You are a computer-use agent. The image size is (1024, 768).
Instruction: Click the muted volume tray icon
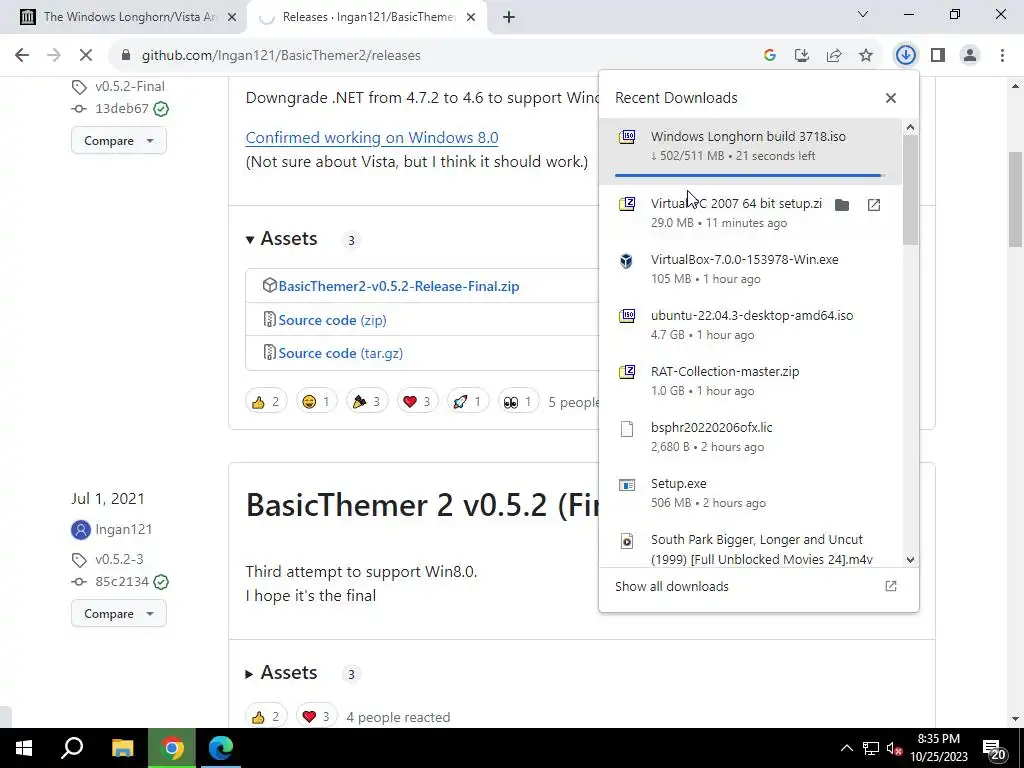(x=894, y=748)
